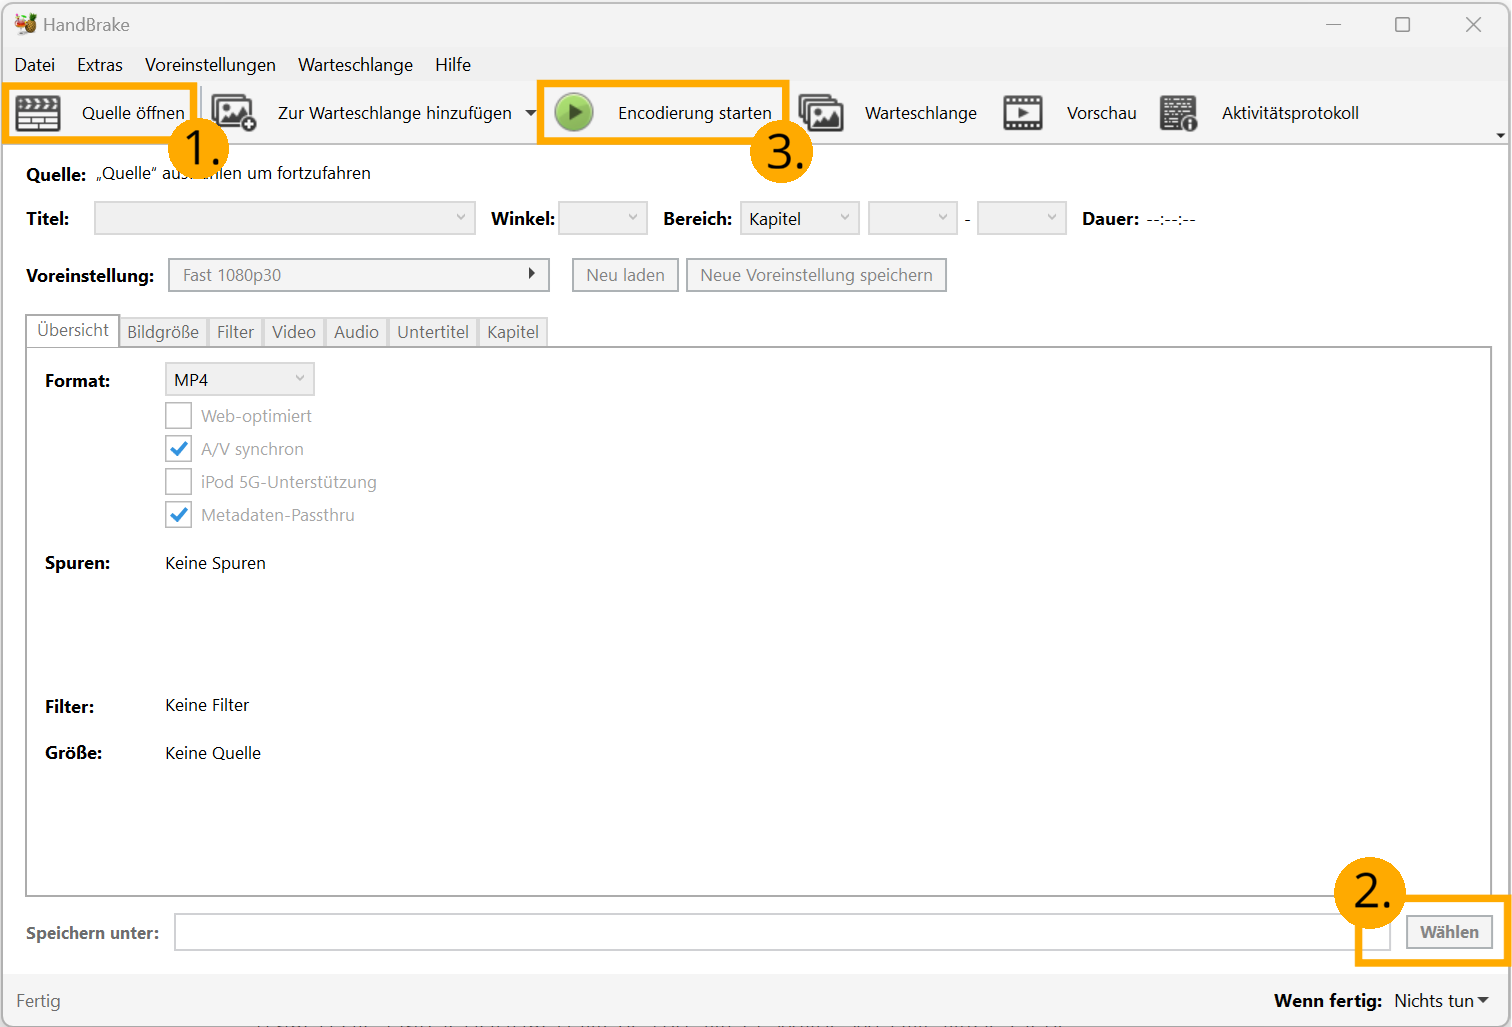Image resolution: width=1512 pixels, height=1027 pixels.
Task: Toggle the Metadaten-Passthru checkbox
Action: coord(178,515)
